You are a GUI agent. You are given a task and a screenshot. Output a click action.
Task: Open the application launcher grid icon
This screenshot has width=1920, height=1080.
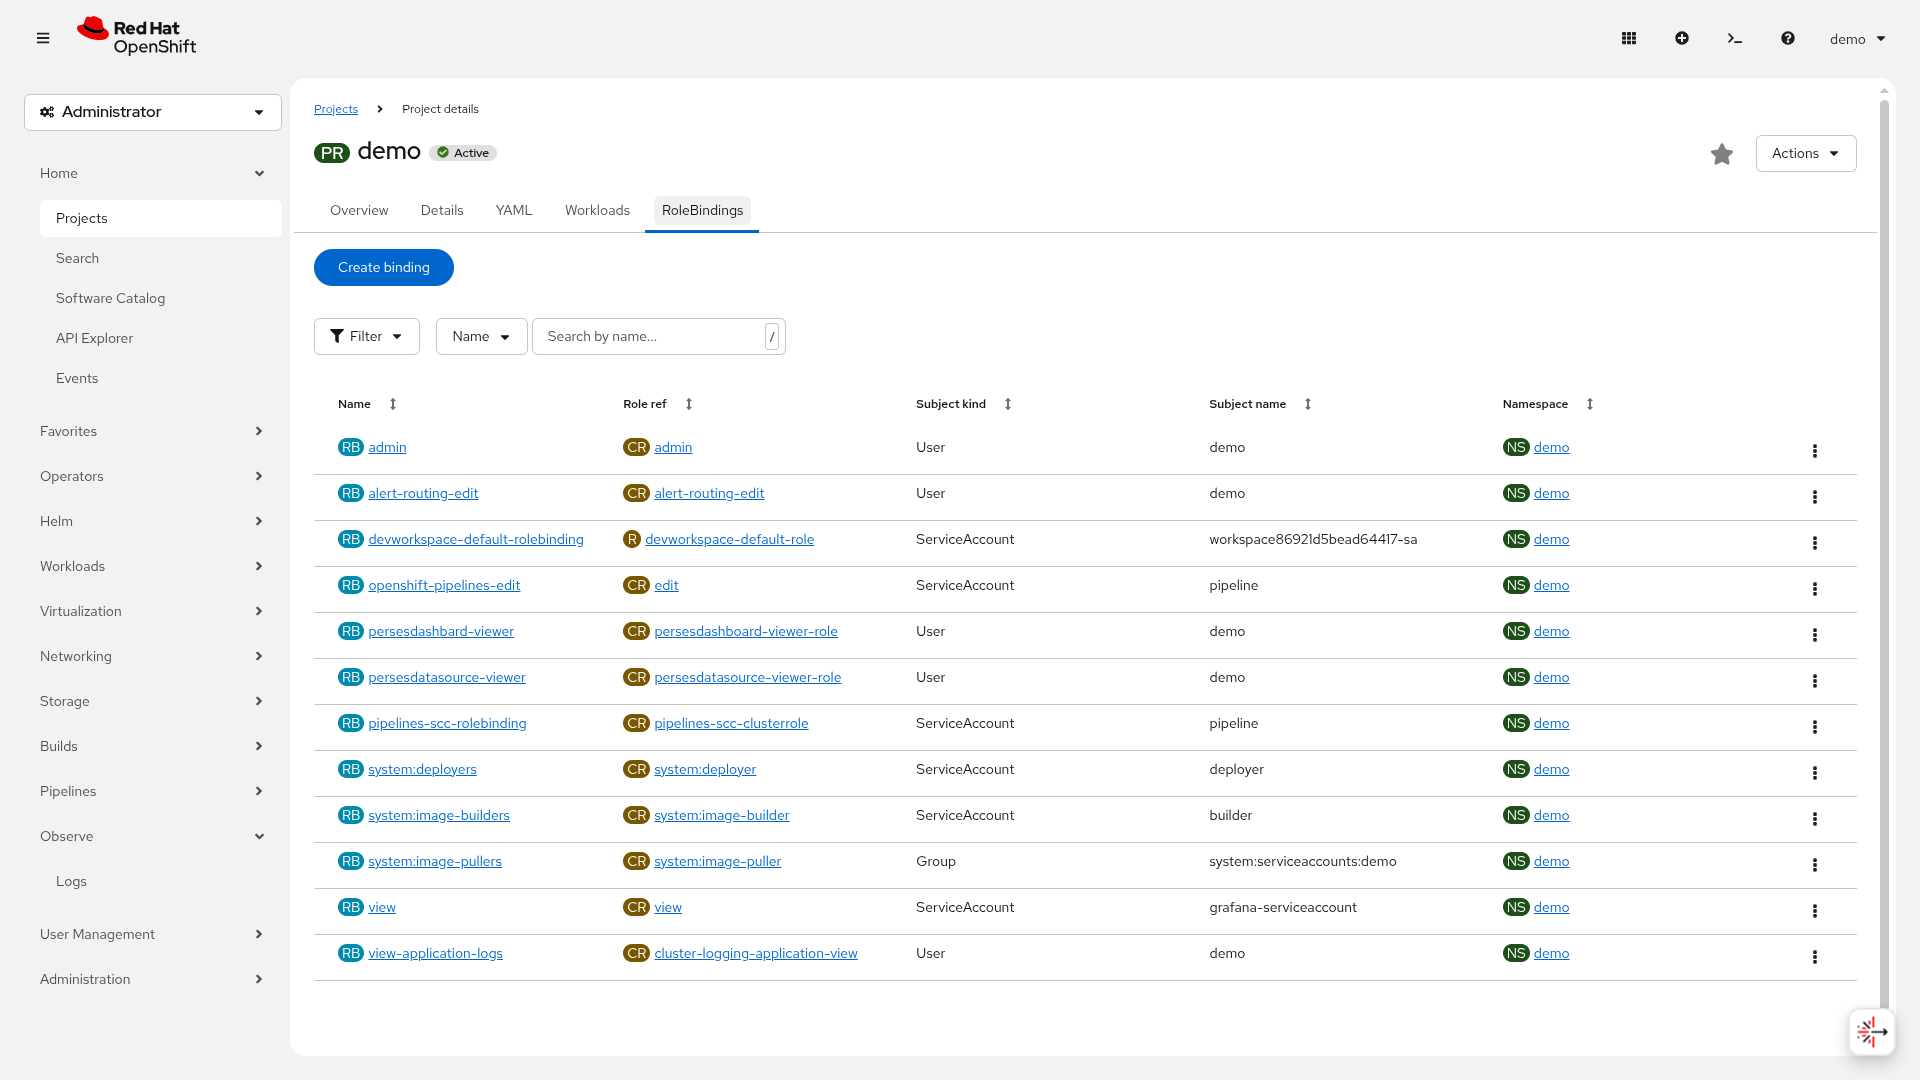1629,38
